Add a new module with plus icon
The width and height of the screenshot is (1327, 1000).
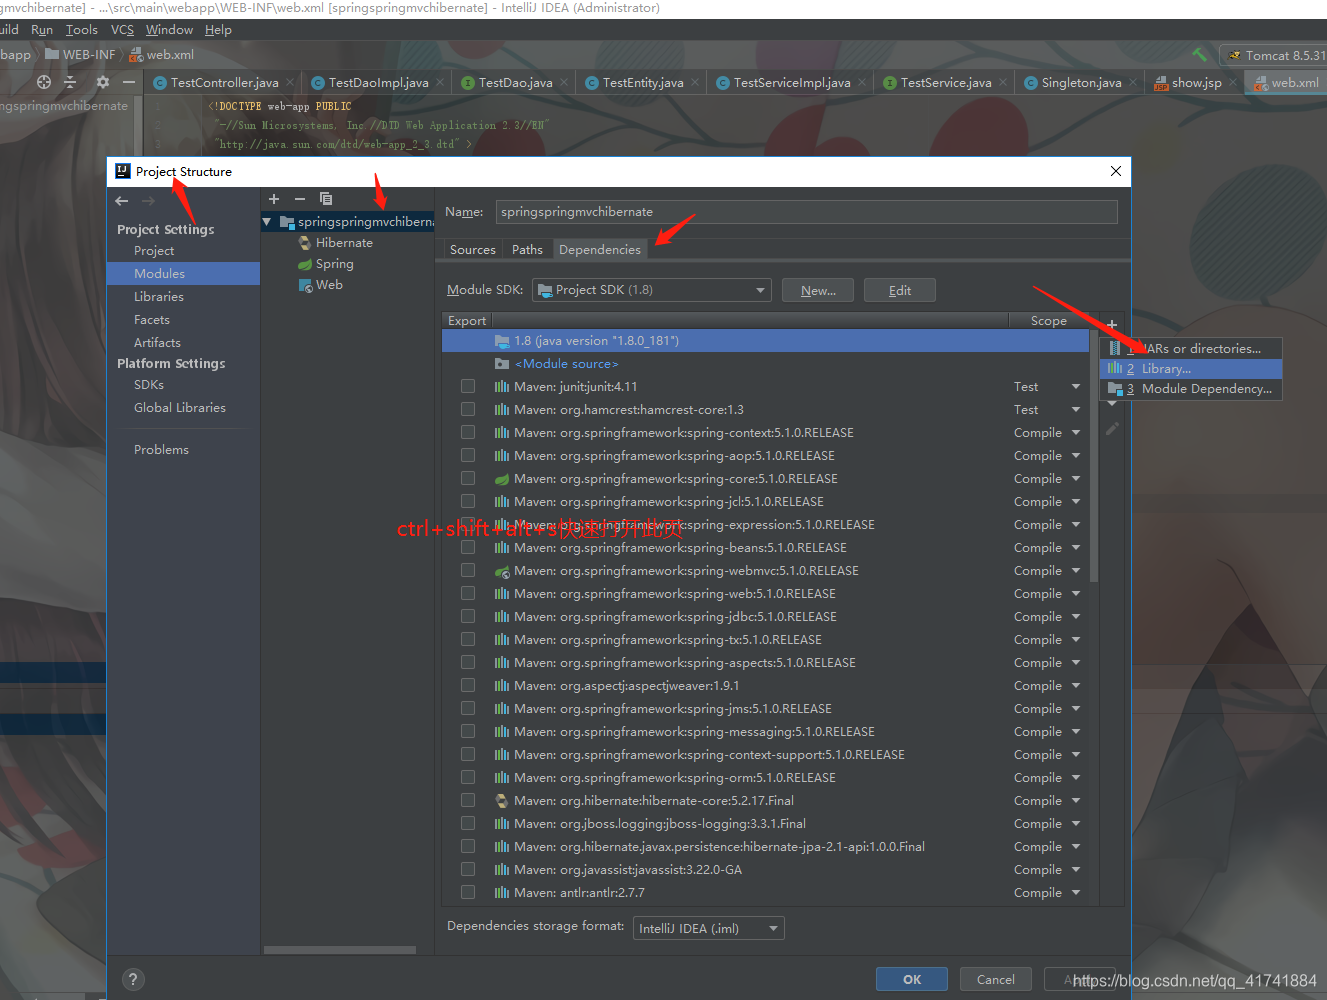[274, 199]
